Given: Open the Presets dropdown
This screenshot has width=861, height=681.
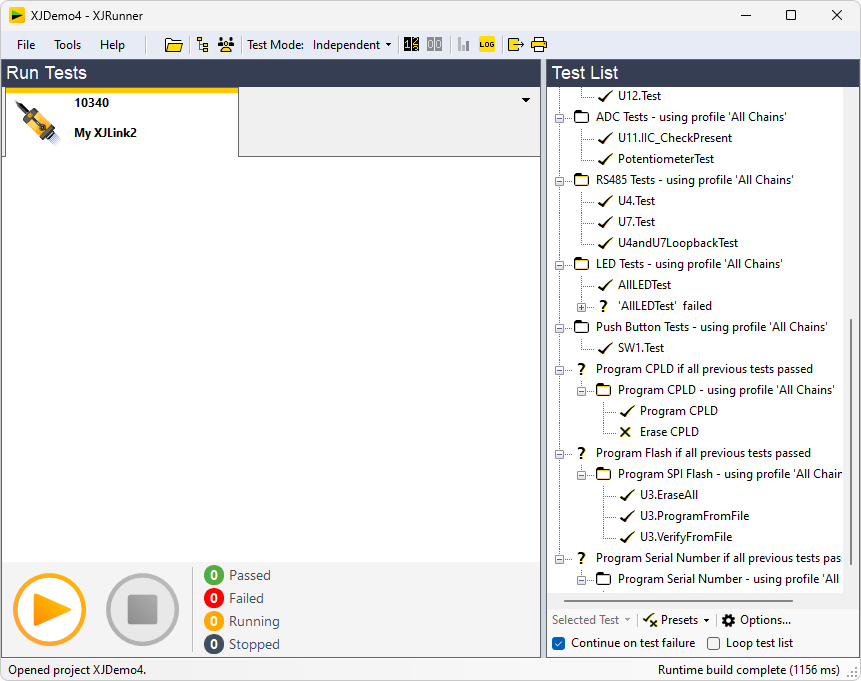Looking at the screenshot, I should [677, 620].
